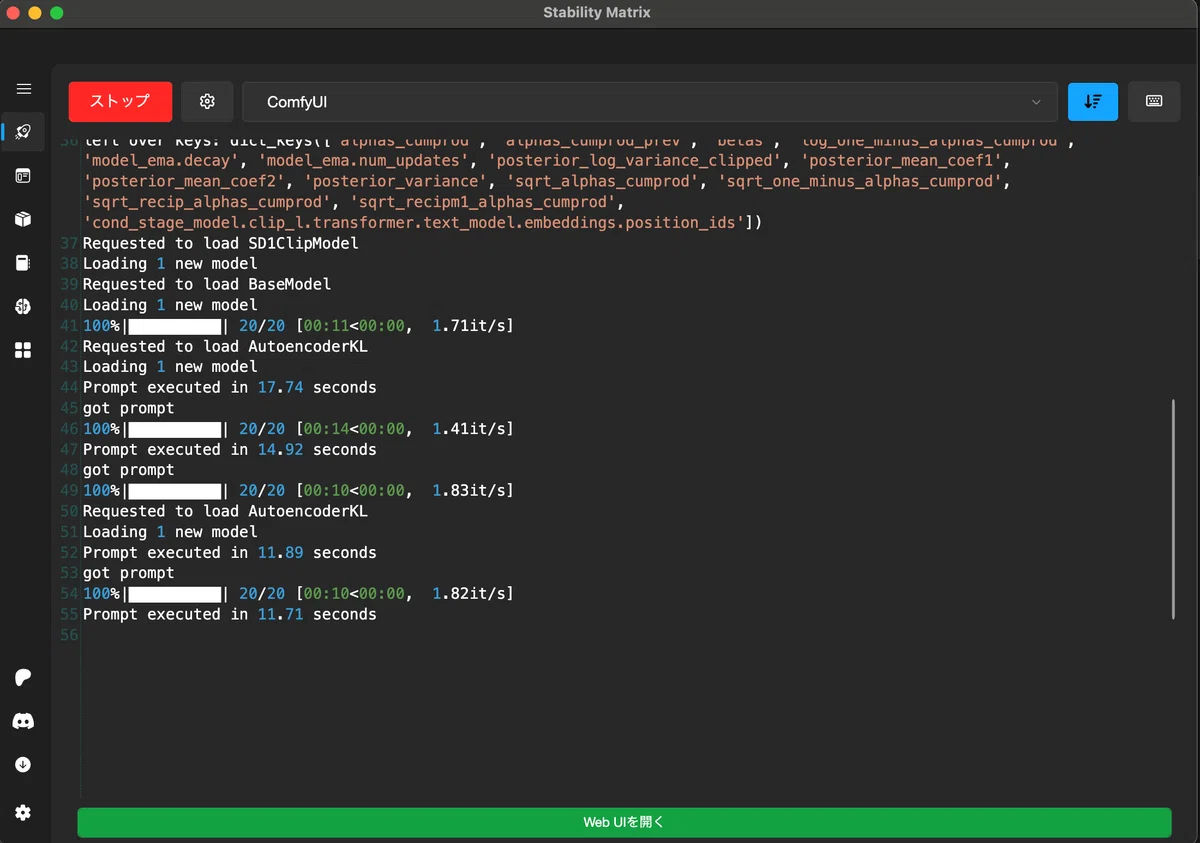
Task: Click line 53 'got prompt'
Action: pyautogui.click(x=128, y=572)
